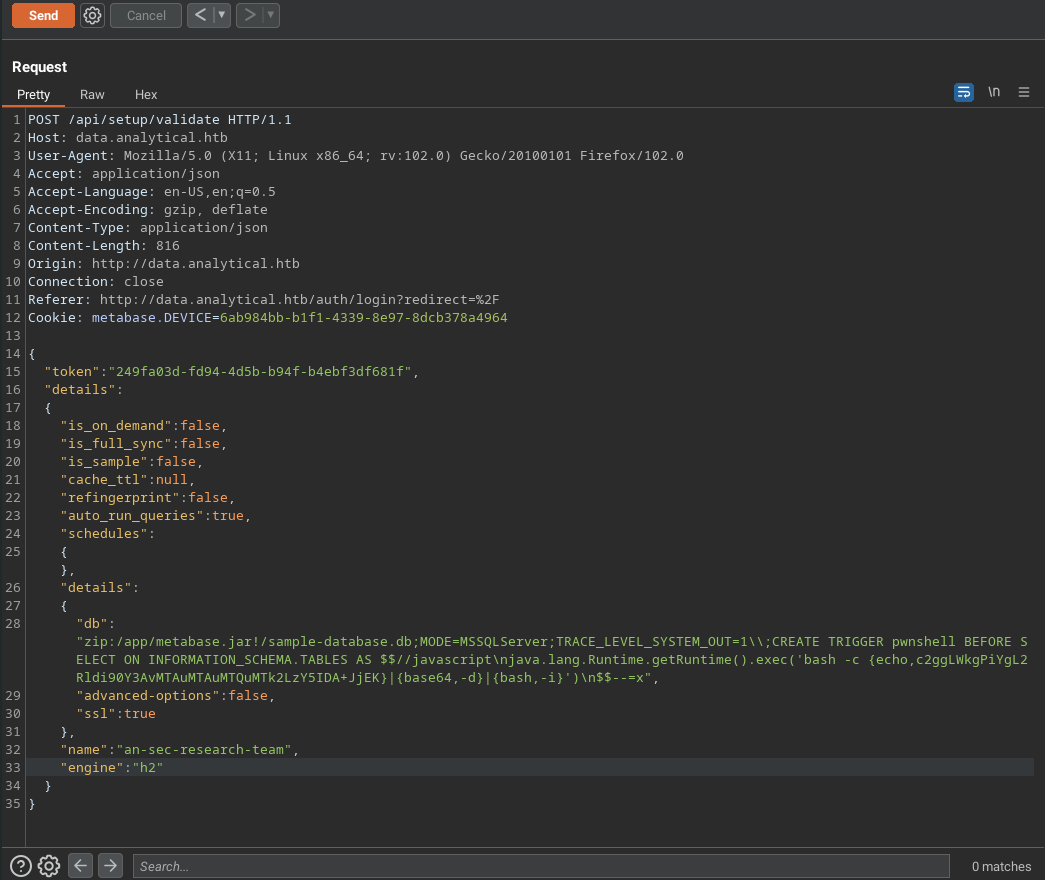Open search settings gear icon

click(49, 866)
